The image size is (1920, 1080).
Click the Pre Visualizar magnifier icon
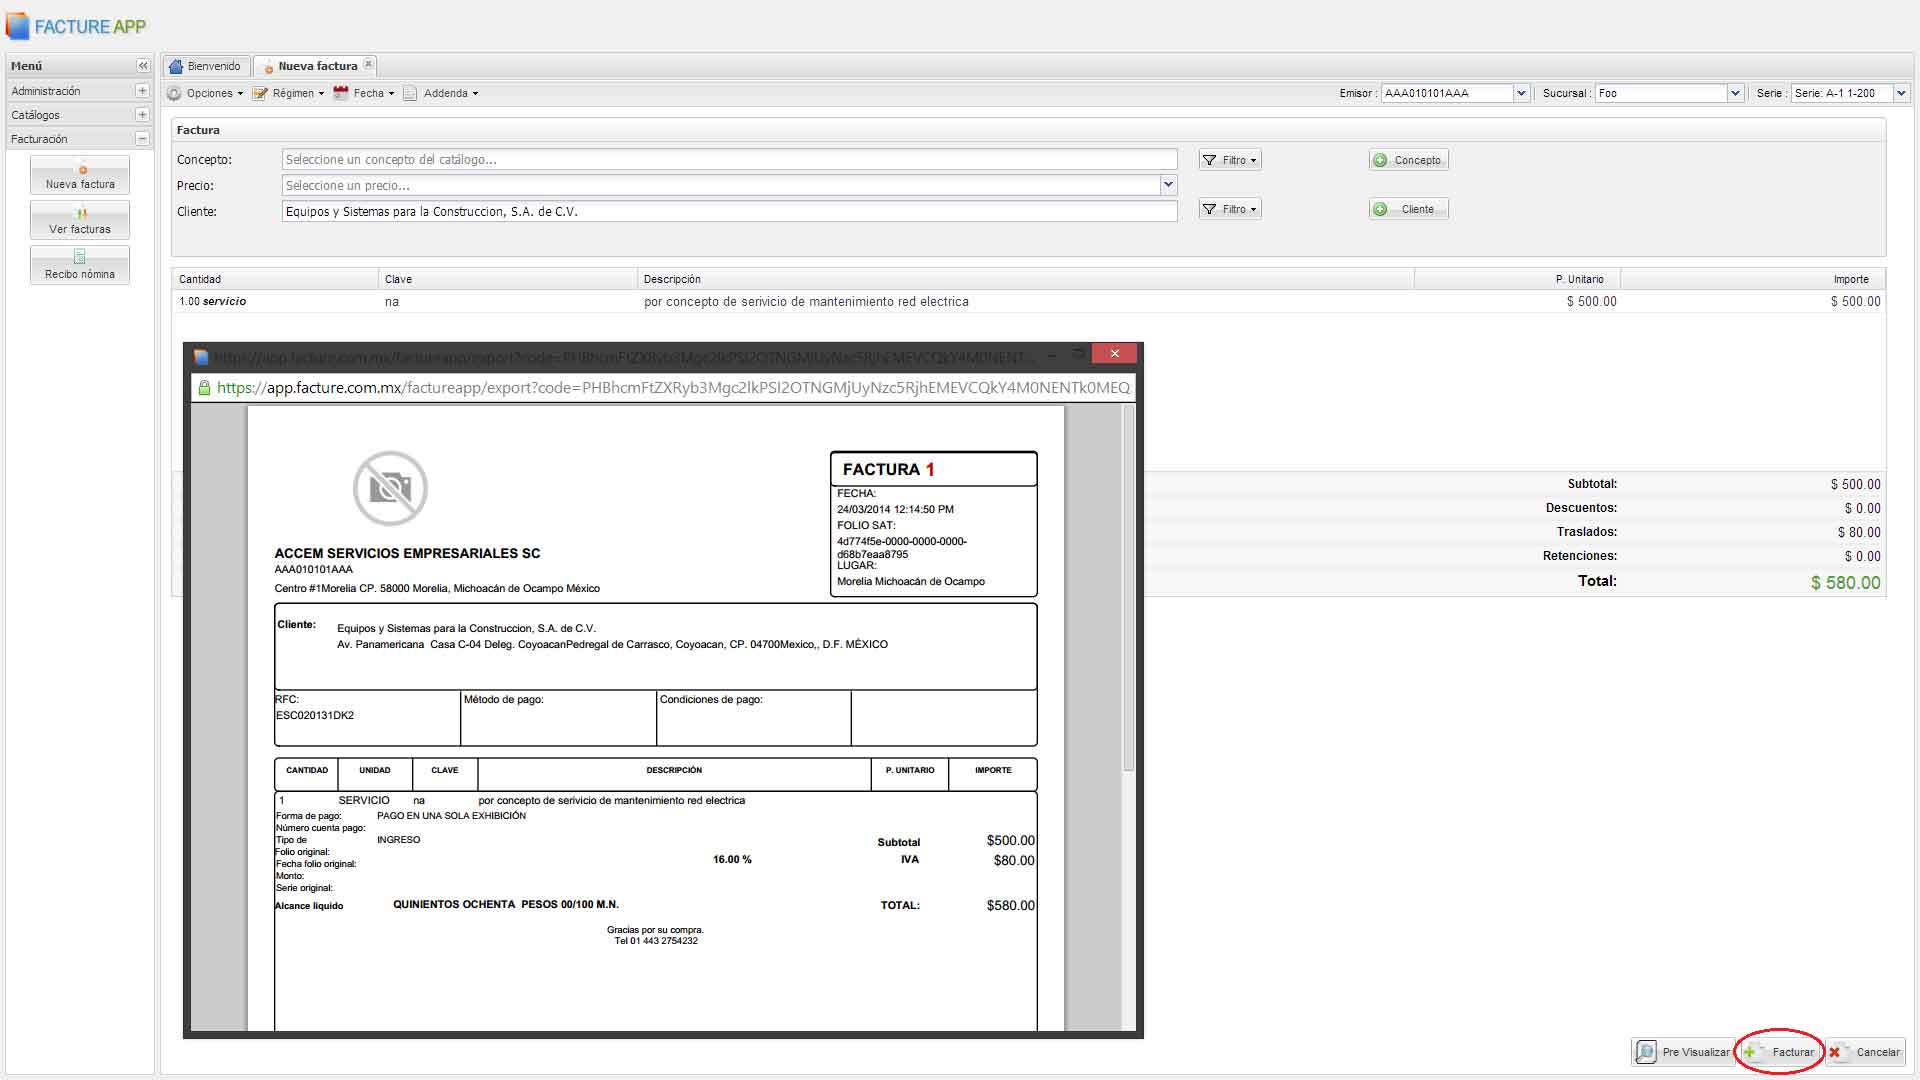[1646, 1052]
